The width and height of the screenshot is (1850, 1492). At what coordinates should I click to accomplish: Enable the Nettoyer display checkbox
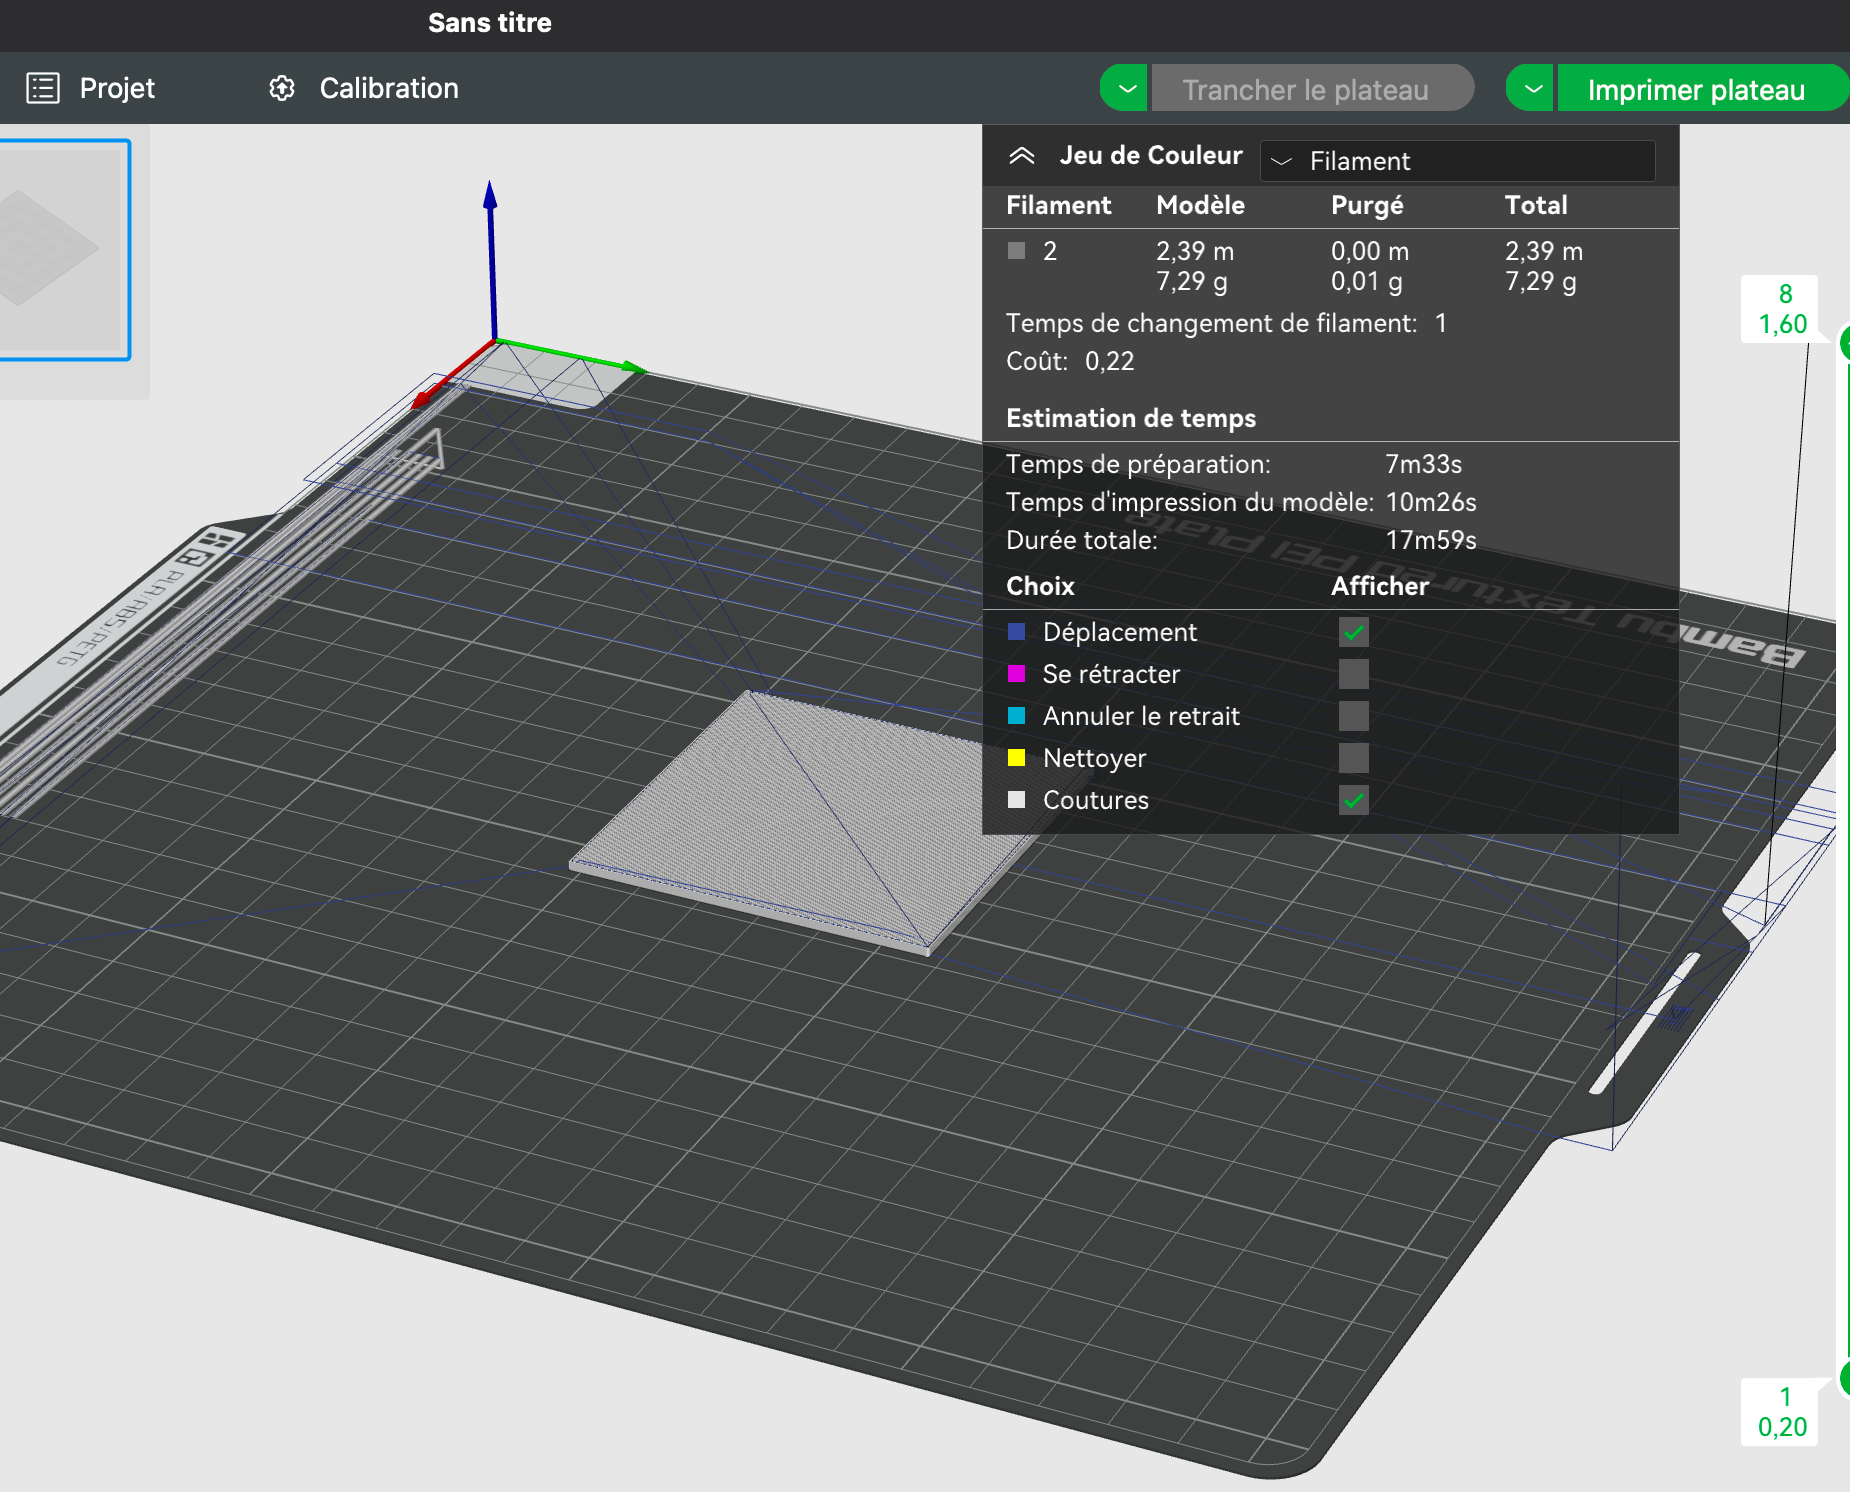pyautogui.click(x=1353, y=758)
